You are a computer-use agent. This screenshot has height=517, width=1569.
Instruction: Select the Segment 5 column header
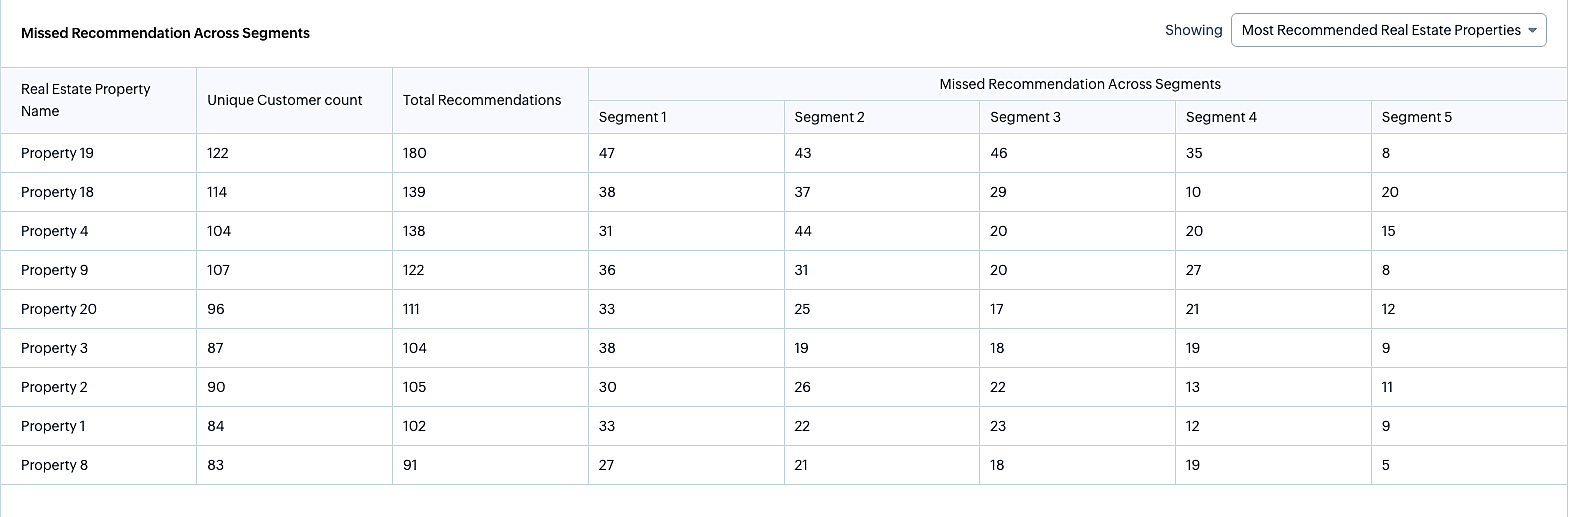[1417, 117]
